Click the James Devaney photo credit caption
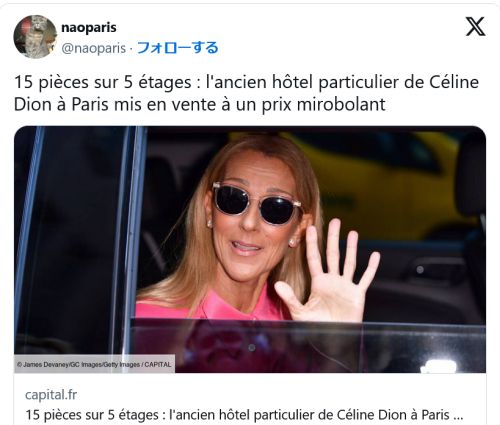The image size is (500, 425). pyautogui.click(x=94, y=364)
